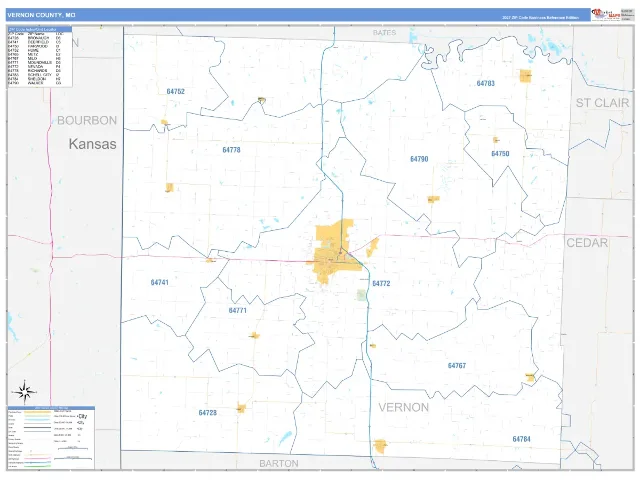Click ZIP code label 64741
This screenshot has width=640, height=480.
[160, 282]
